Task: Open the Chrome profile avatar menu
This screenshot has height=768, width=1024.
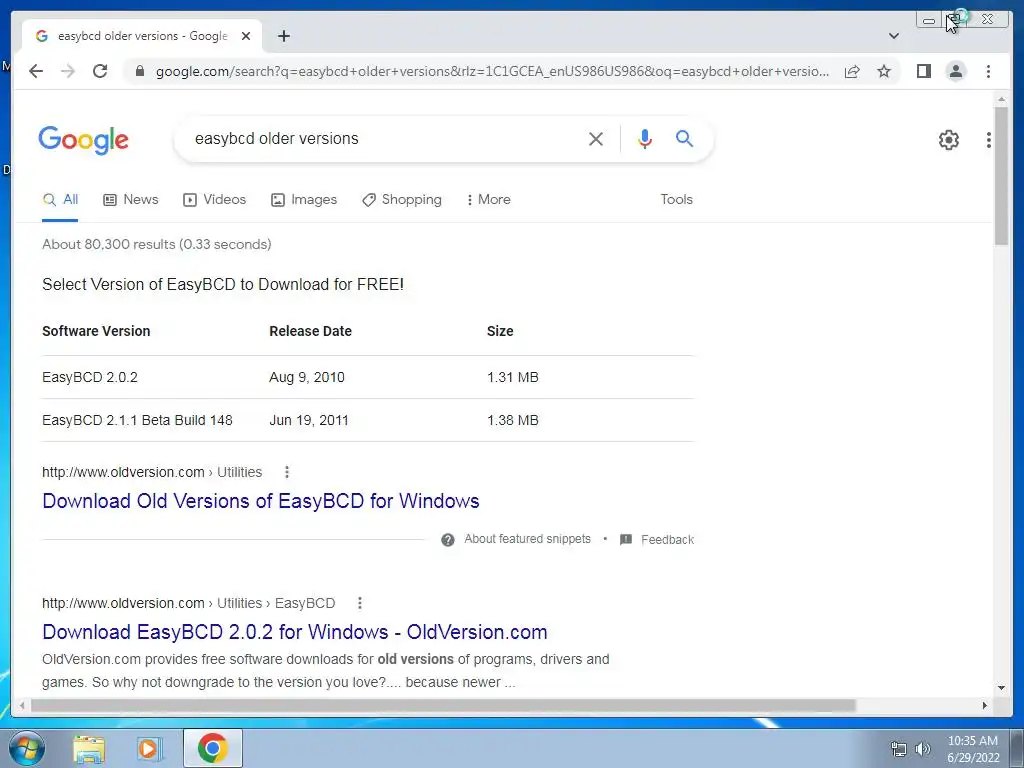Action: tap(955, 71)
